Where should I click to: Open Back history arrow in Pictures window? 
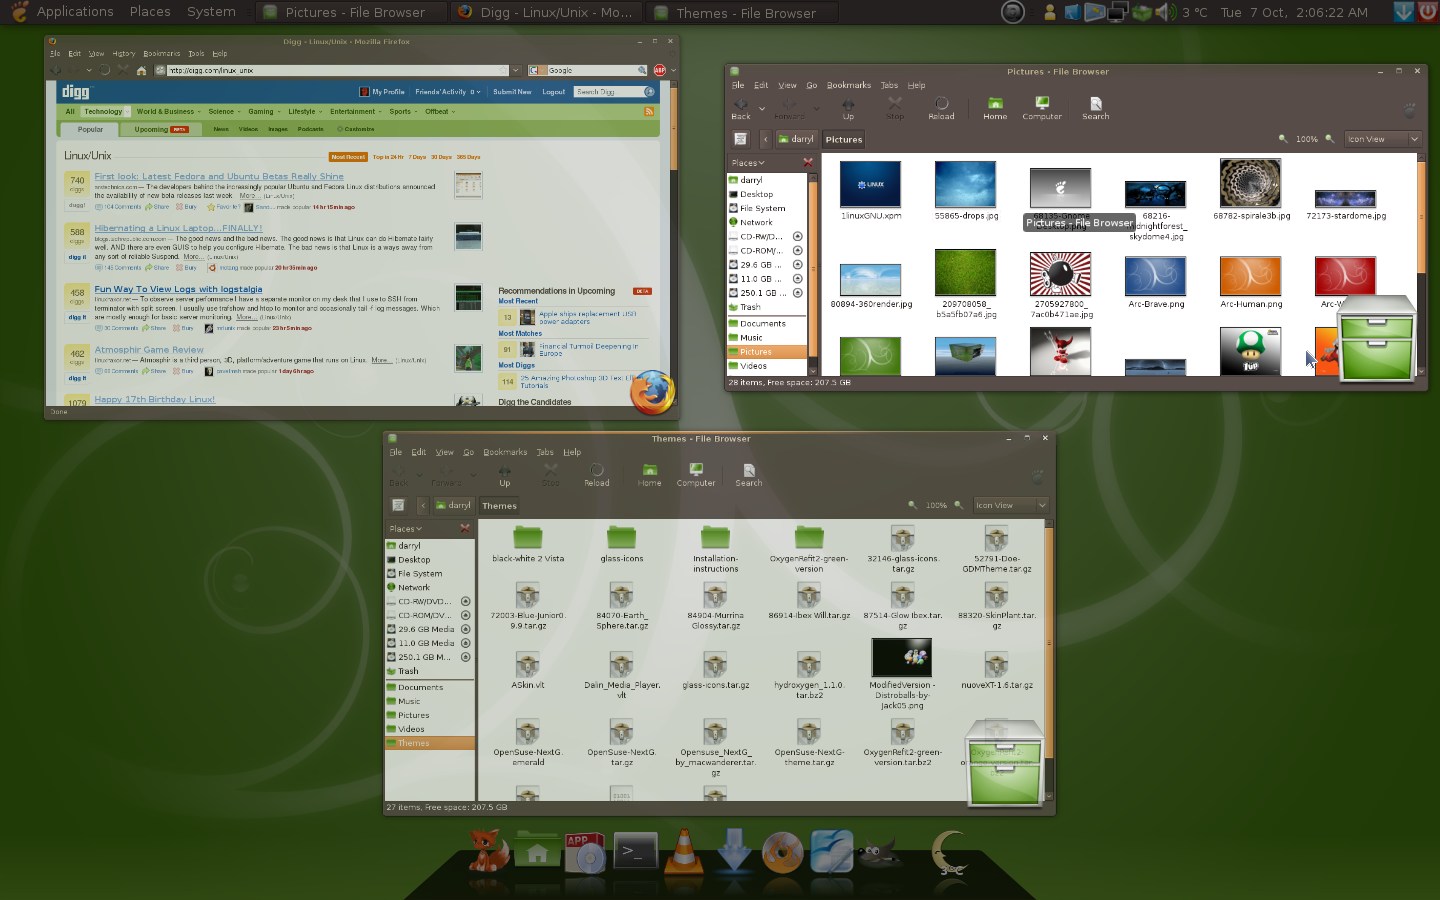pos(762,108)
